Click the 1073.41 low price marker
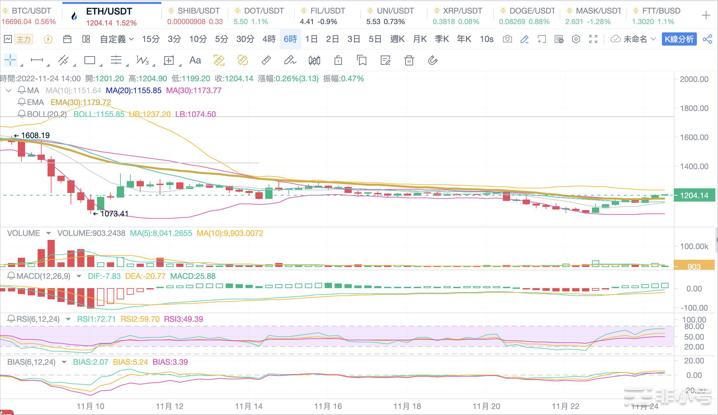Viewport: 718px width, 415px height. [x=110, y=213]
